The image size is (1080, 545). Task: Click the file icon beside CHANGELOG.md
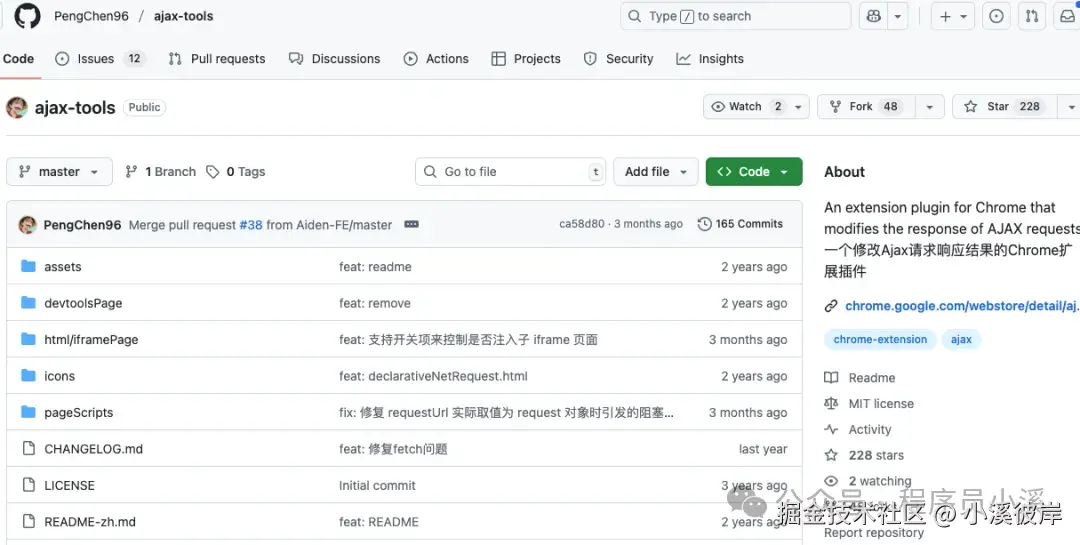28,449
